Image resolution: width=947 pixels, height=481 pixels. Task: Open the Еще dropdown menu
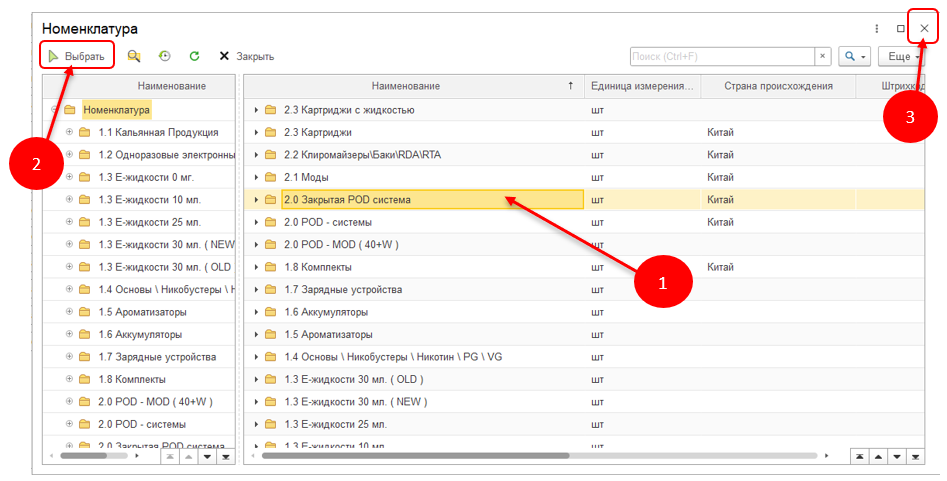coord(904,57)
